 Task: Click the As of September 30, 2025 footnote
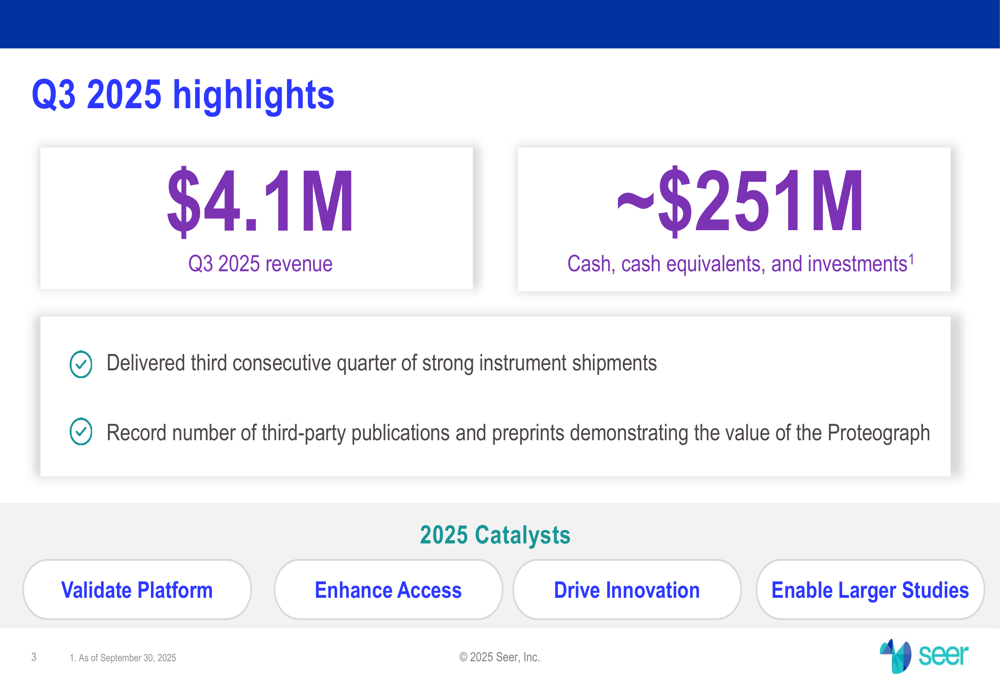123,658
